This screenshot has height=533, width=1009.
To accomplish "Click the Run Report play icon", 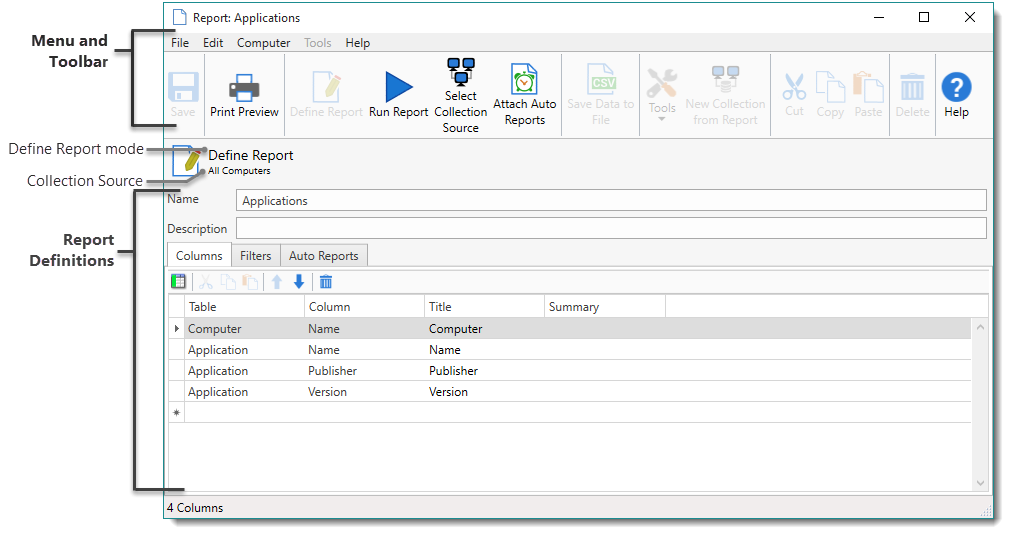I will [398, 88].
